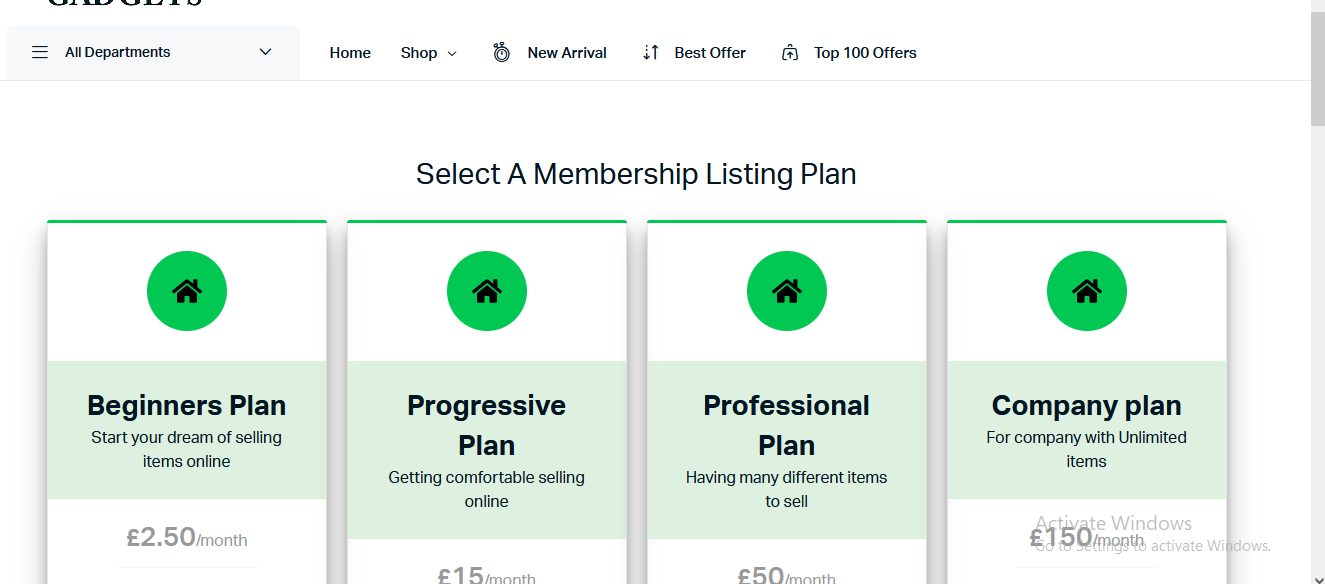1325x584 pixels.
Task: Expand the All Departments dropdown chevron
Action: pyautogui.click(x=265, y=52)
